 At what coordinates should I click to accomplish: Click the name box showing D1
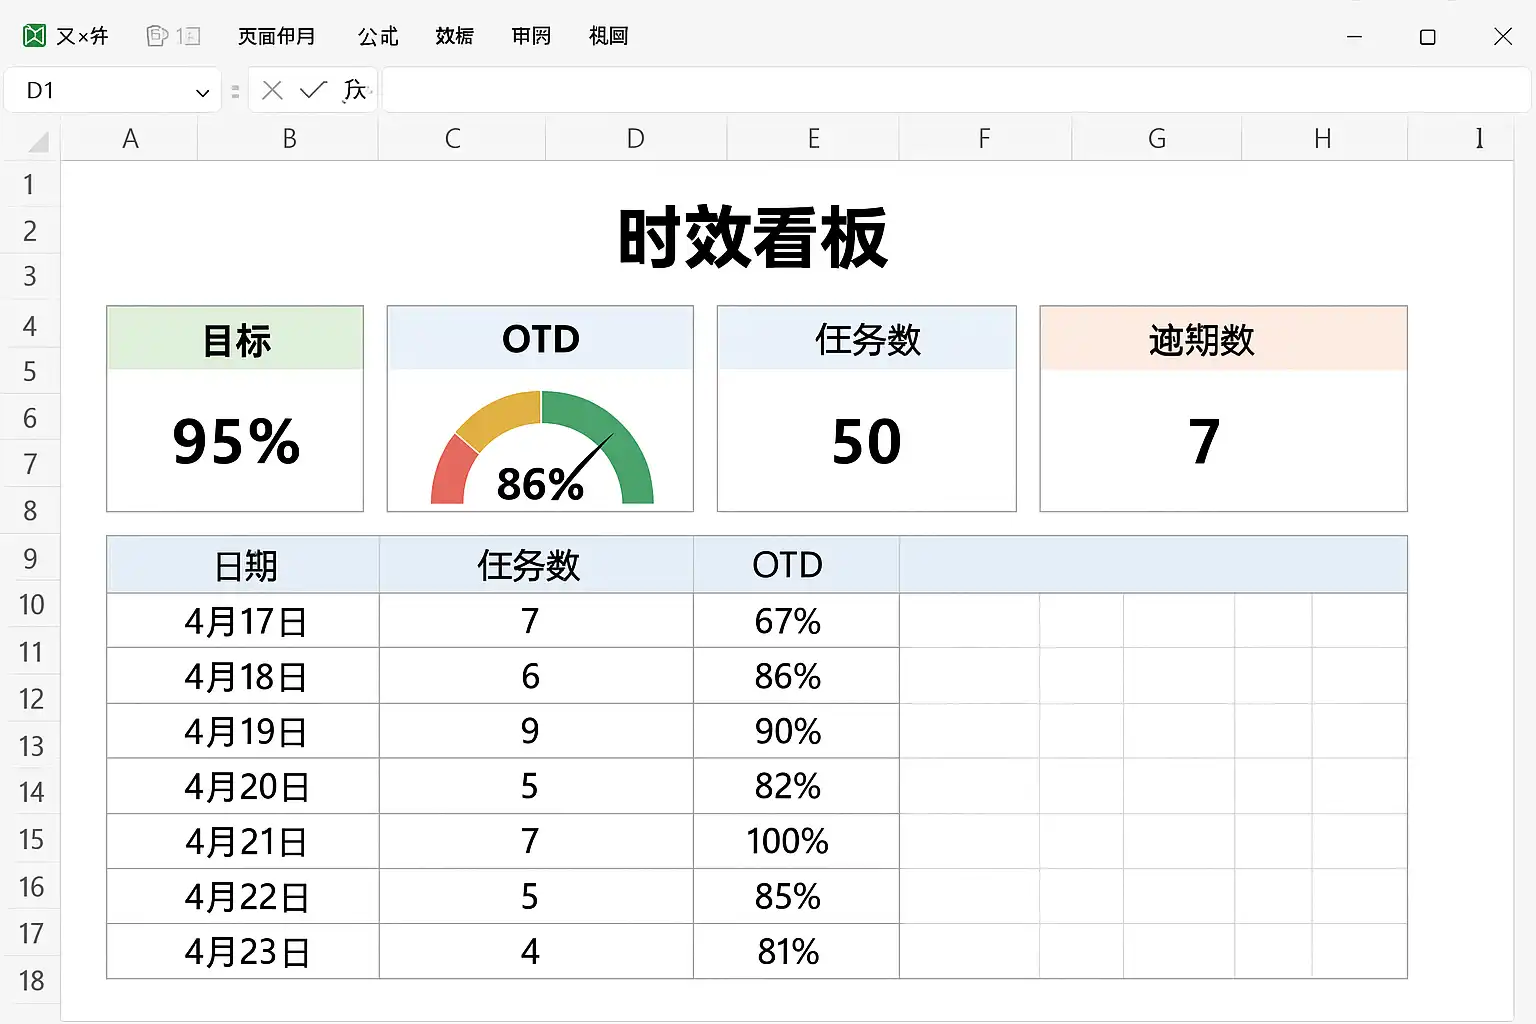coord(100,91)
